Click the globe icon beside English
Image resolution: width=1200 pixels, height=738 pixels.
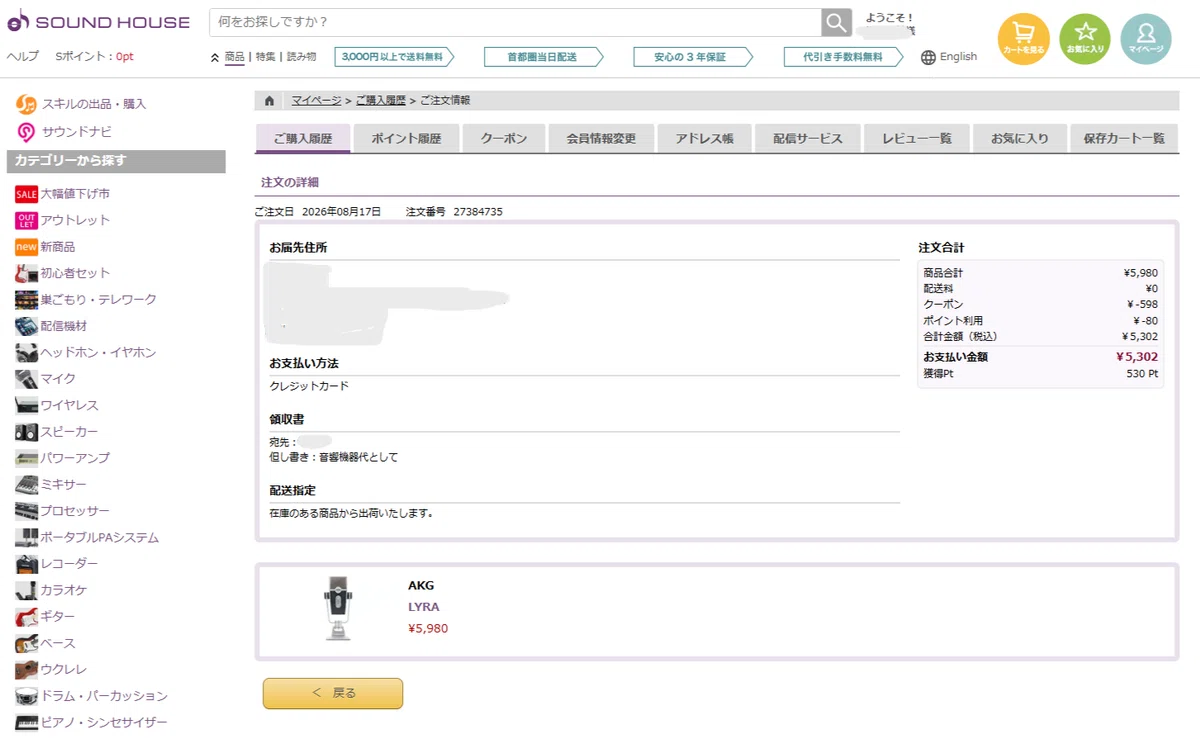[928, 57]
